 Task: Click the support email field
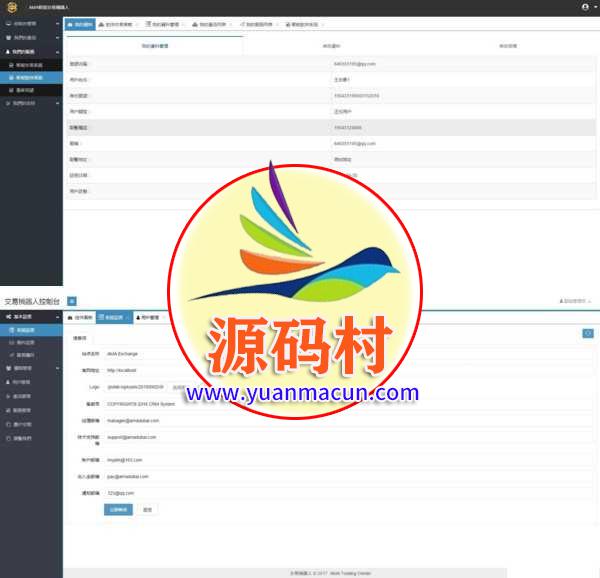(x=348, y=437)
